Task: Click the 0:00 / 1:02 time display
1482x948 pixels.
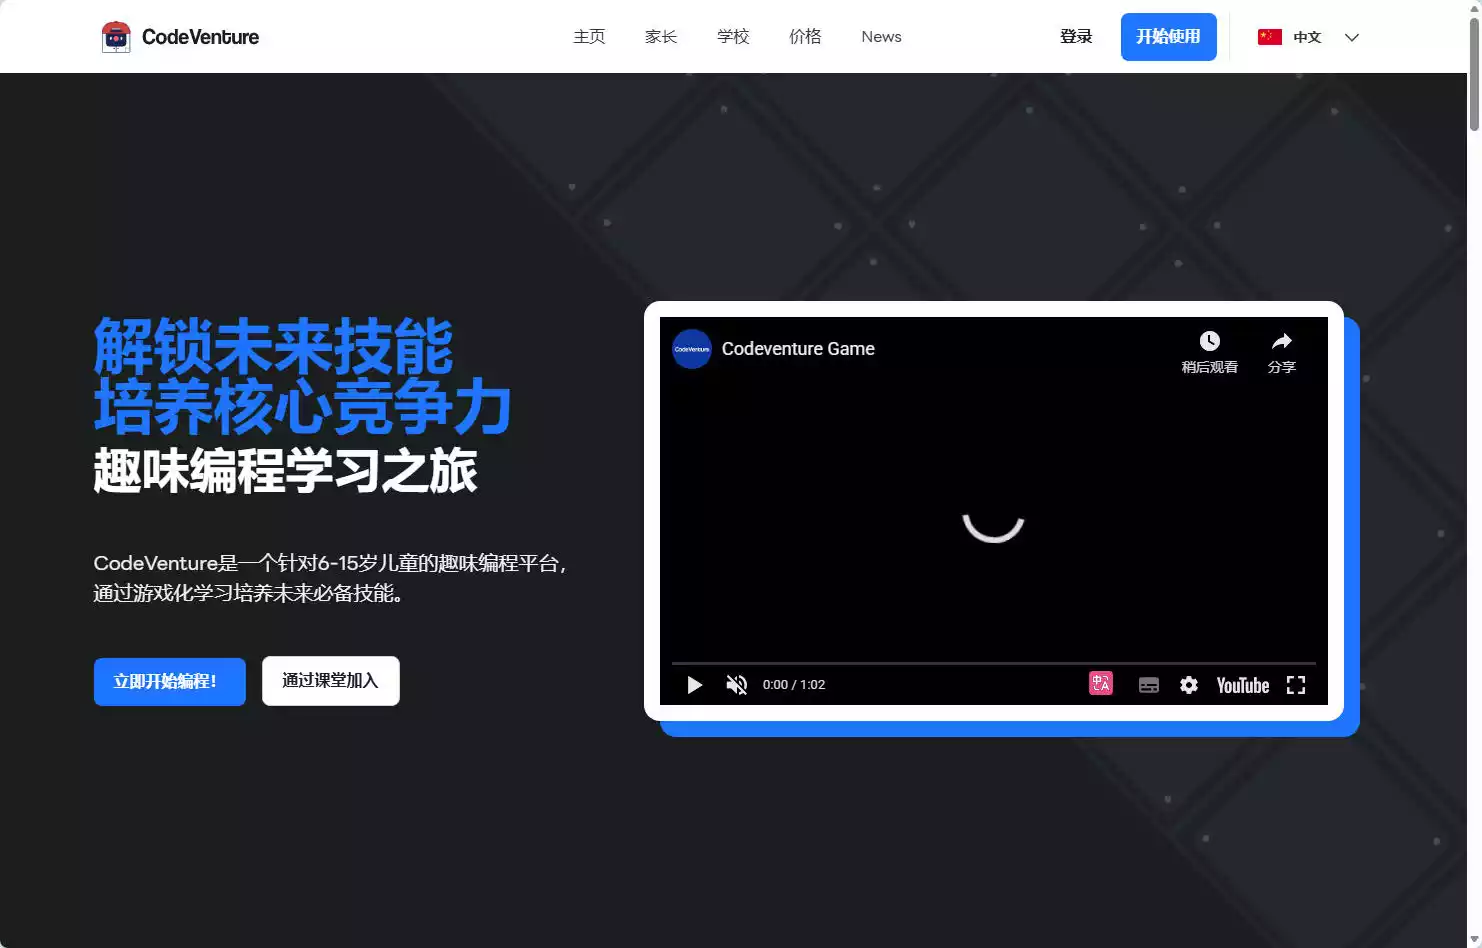Action: coord(794,685)
